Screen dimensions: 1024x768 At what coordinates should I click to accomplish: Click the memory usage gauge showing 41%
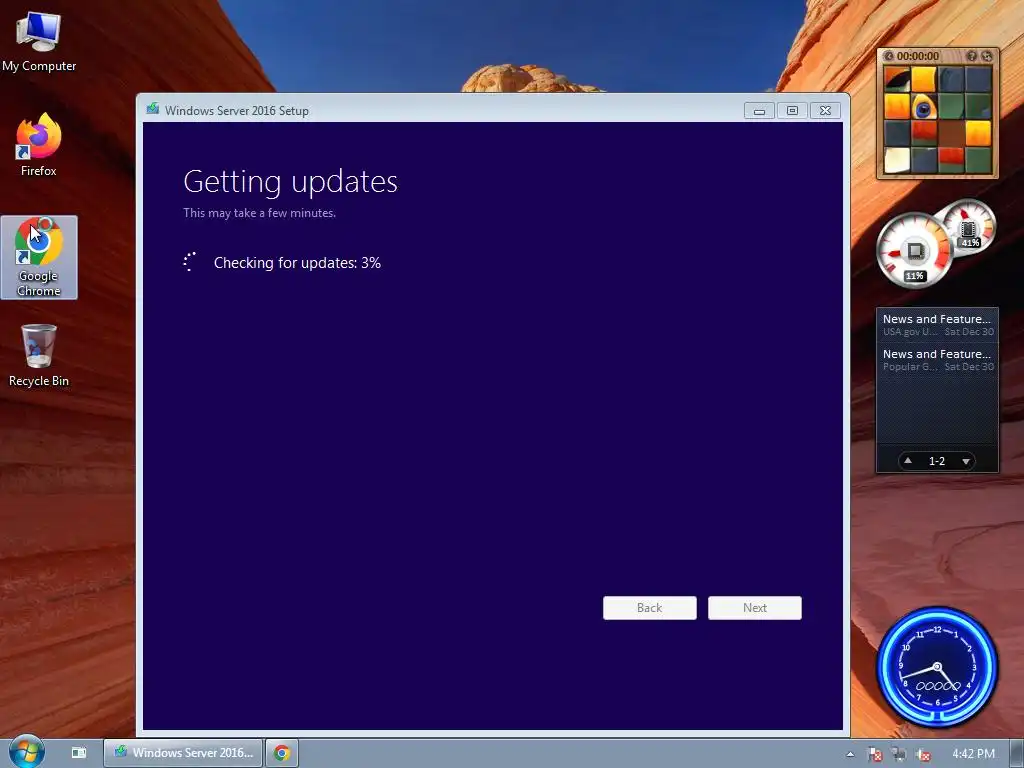(x=969, y=227)
